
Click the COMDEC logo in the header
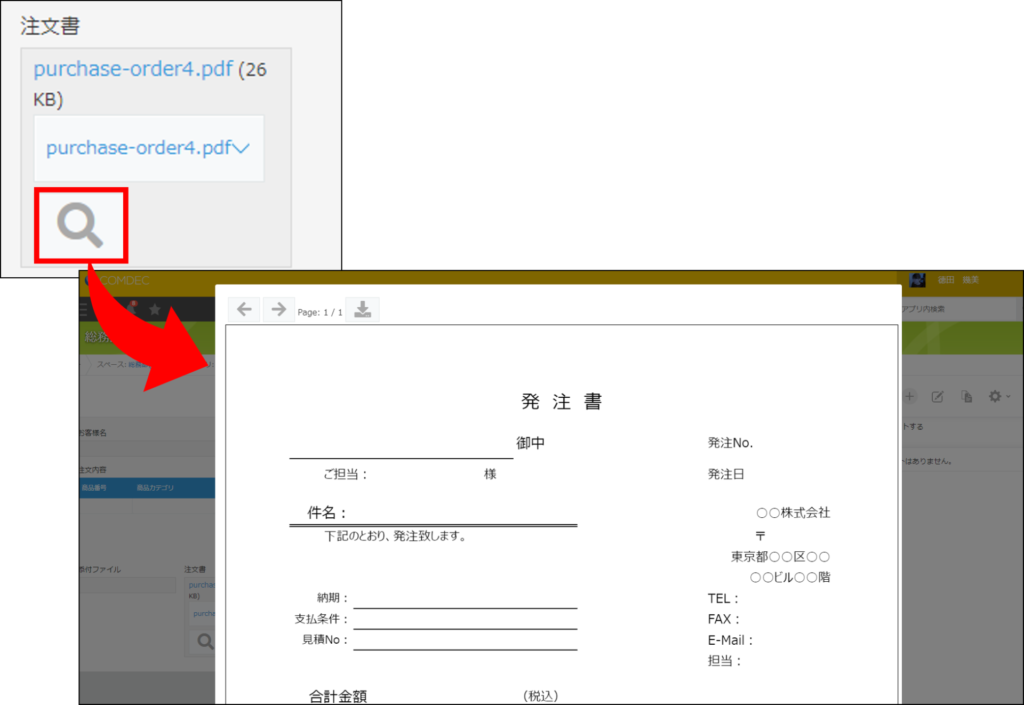click(125, 281)
